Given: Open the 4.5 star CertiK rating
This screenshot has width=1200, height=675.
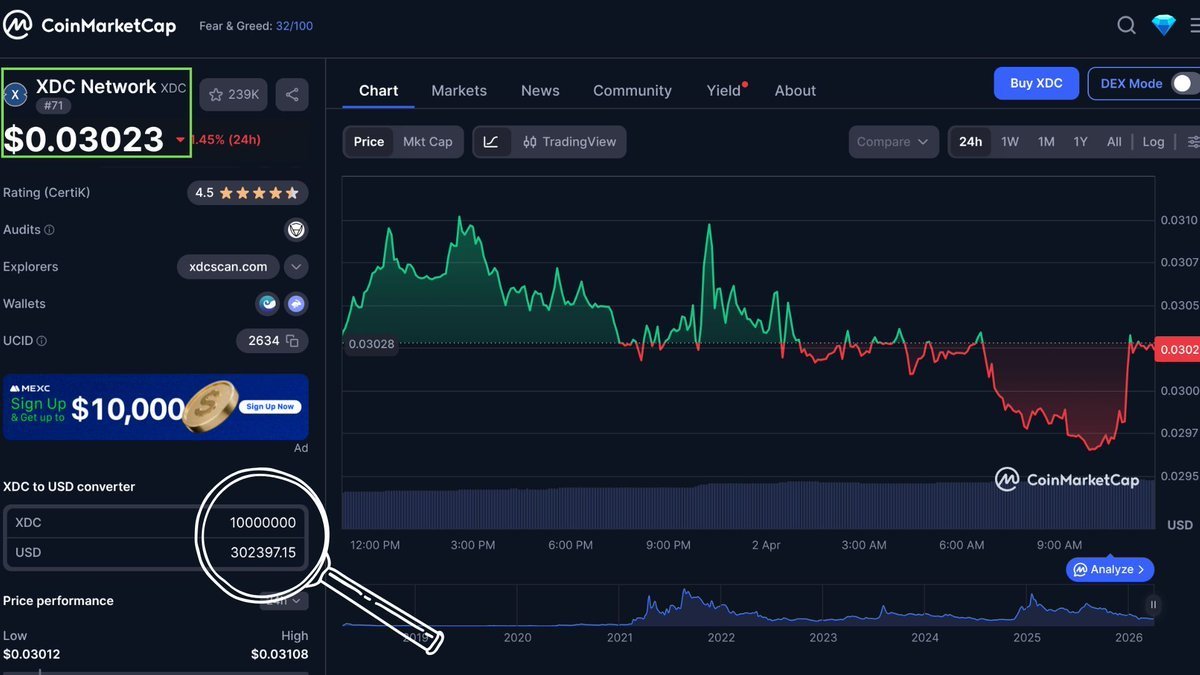Looking at the screenshot, I should 247,193.
